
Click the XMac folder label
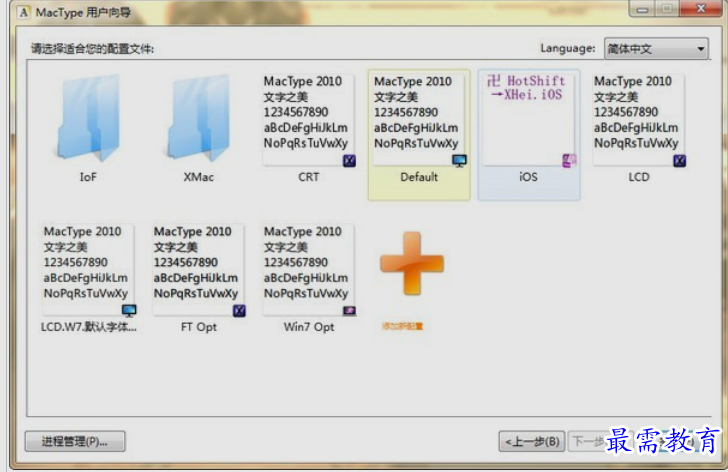pyautogui.click(x=199, y=177)
